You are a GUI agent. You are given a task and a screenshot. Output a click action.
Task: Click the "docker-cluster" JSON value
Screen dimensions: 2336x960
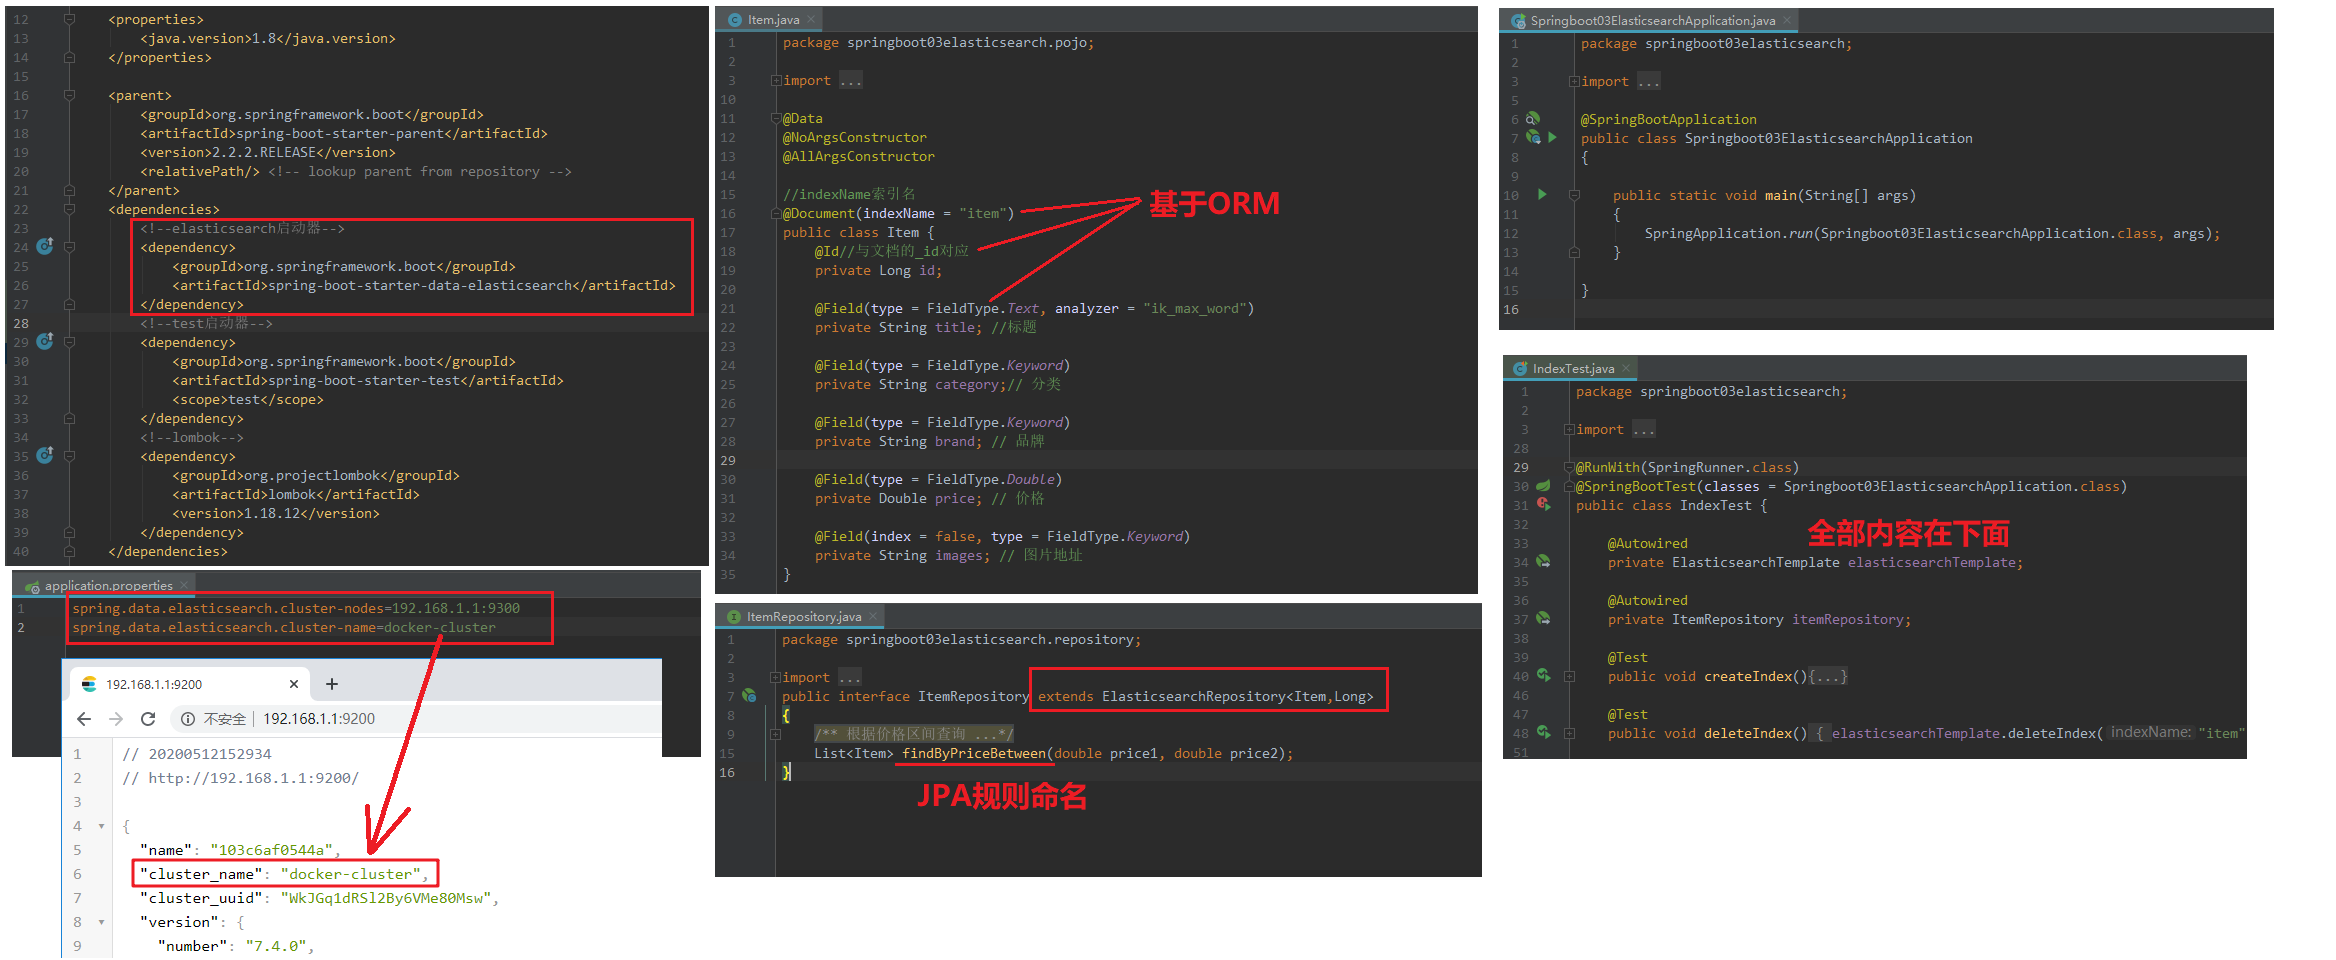pos(351,874)
